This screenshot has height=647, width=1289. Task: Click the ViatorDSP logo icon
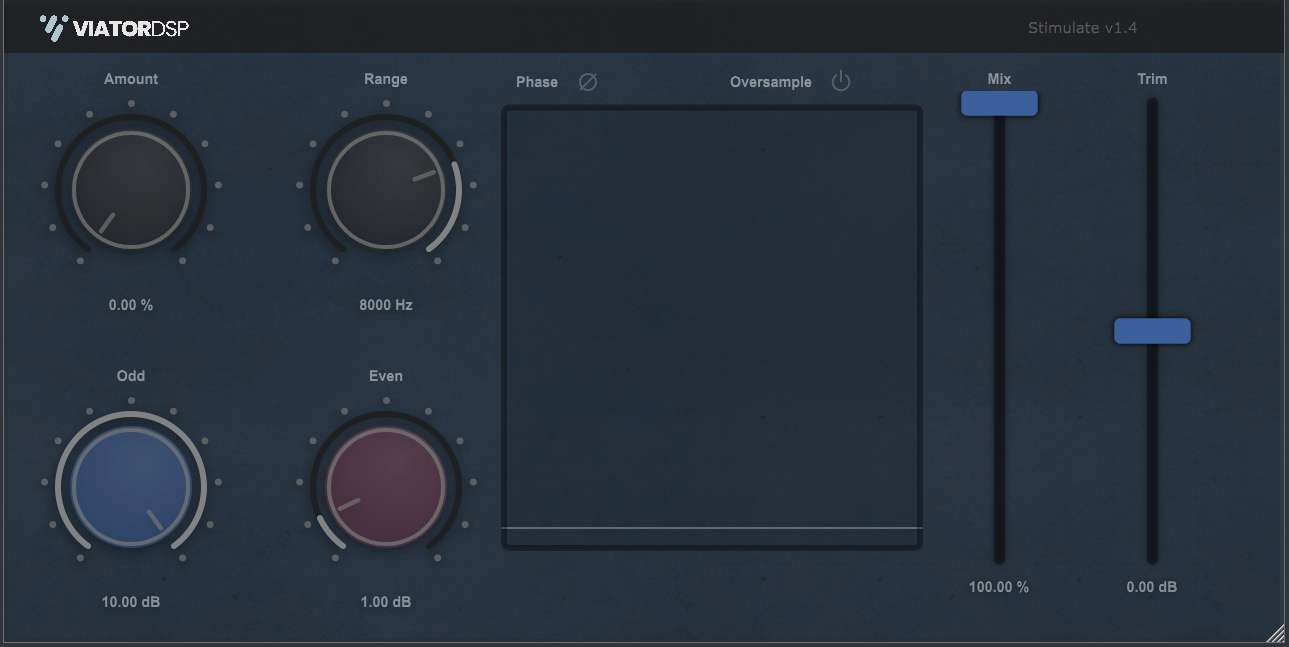pyautogui.click(x=54, y=28)
